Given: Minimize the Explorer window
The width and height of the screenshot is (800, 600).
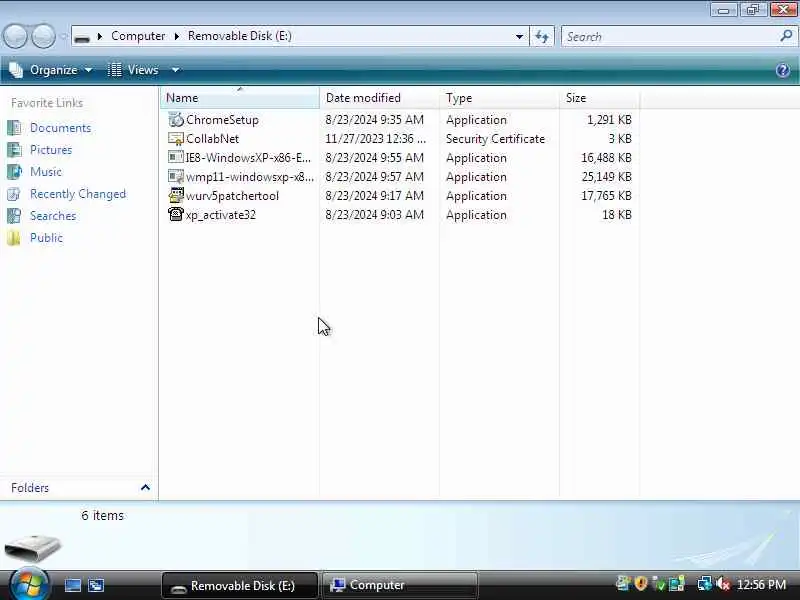Looking at the screenshot, I should [x=723, y=10].
